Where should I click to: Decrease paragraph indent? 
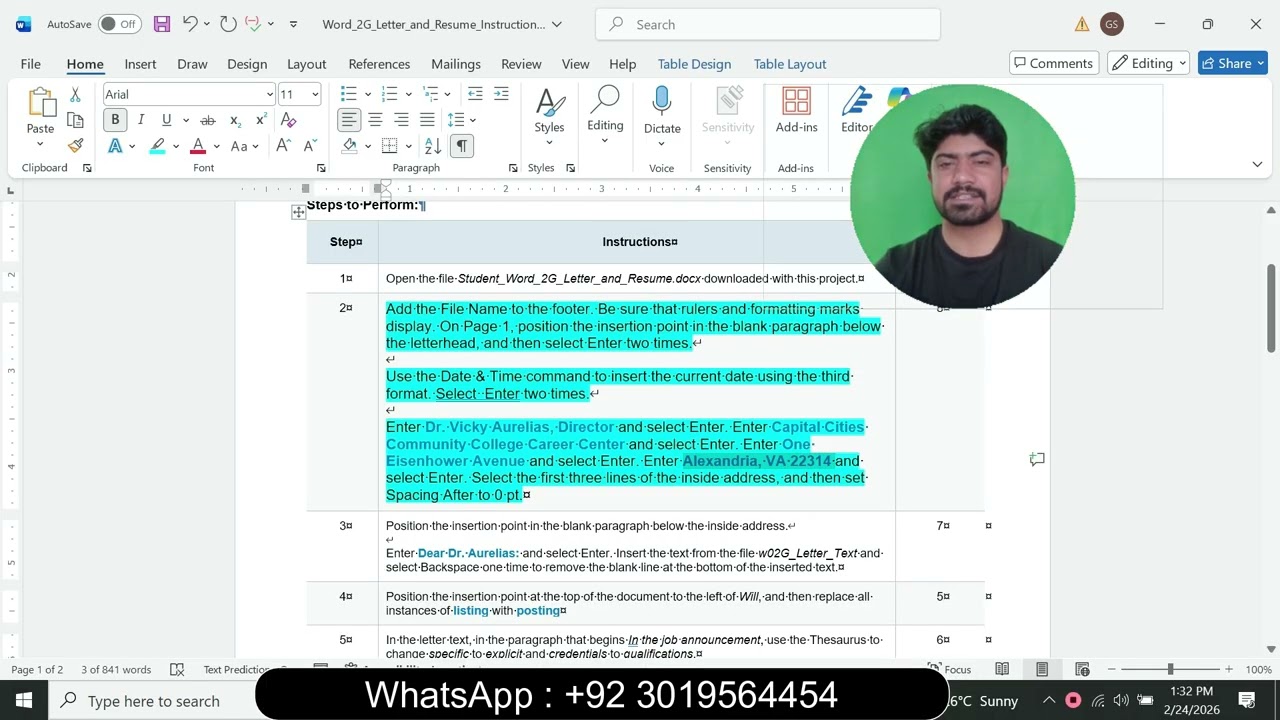[475, 94]
